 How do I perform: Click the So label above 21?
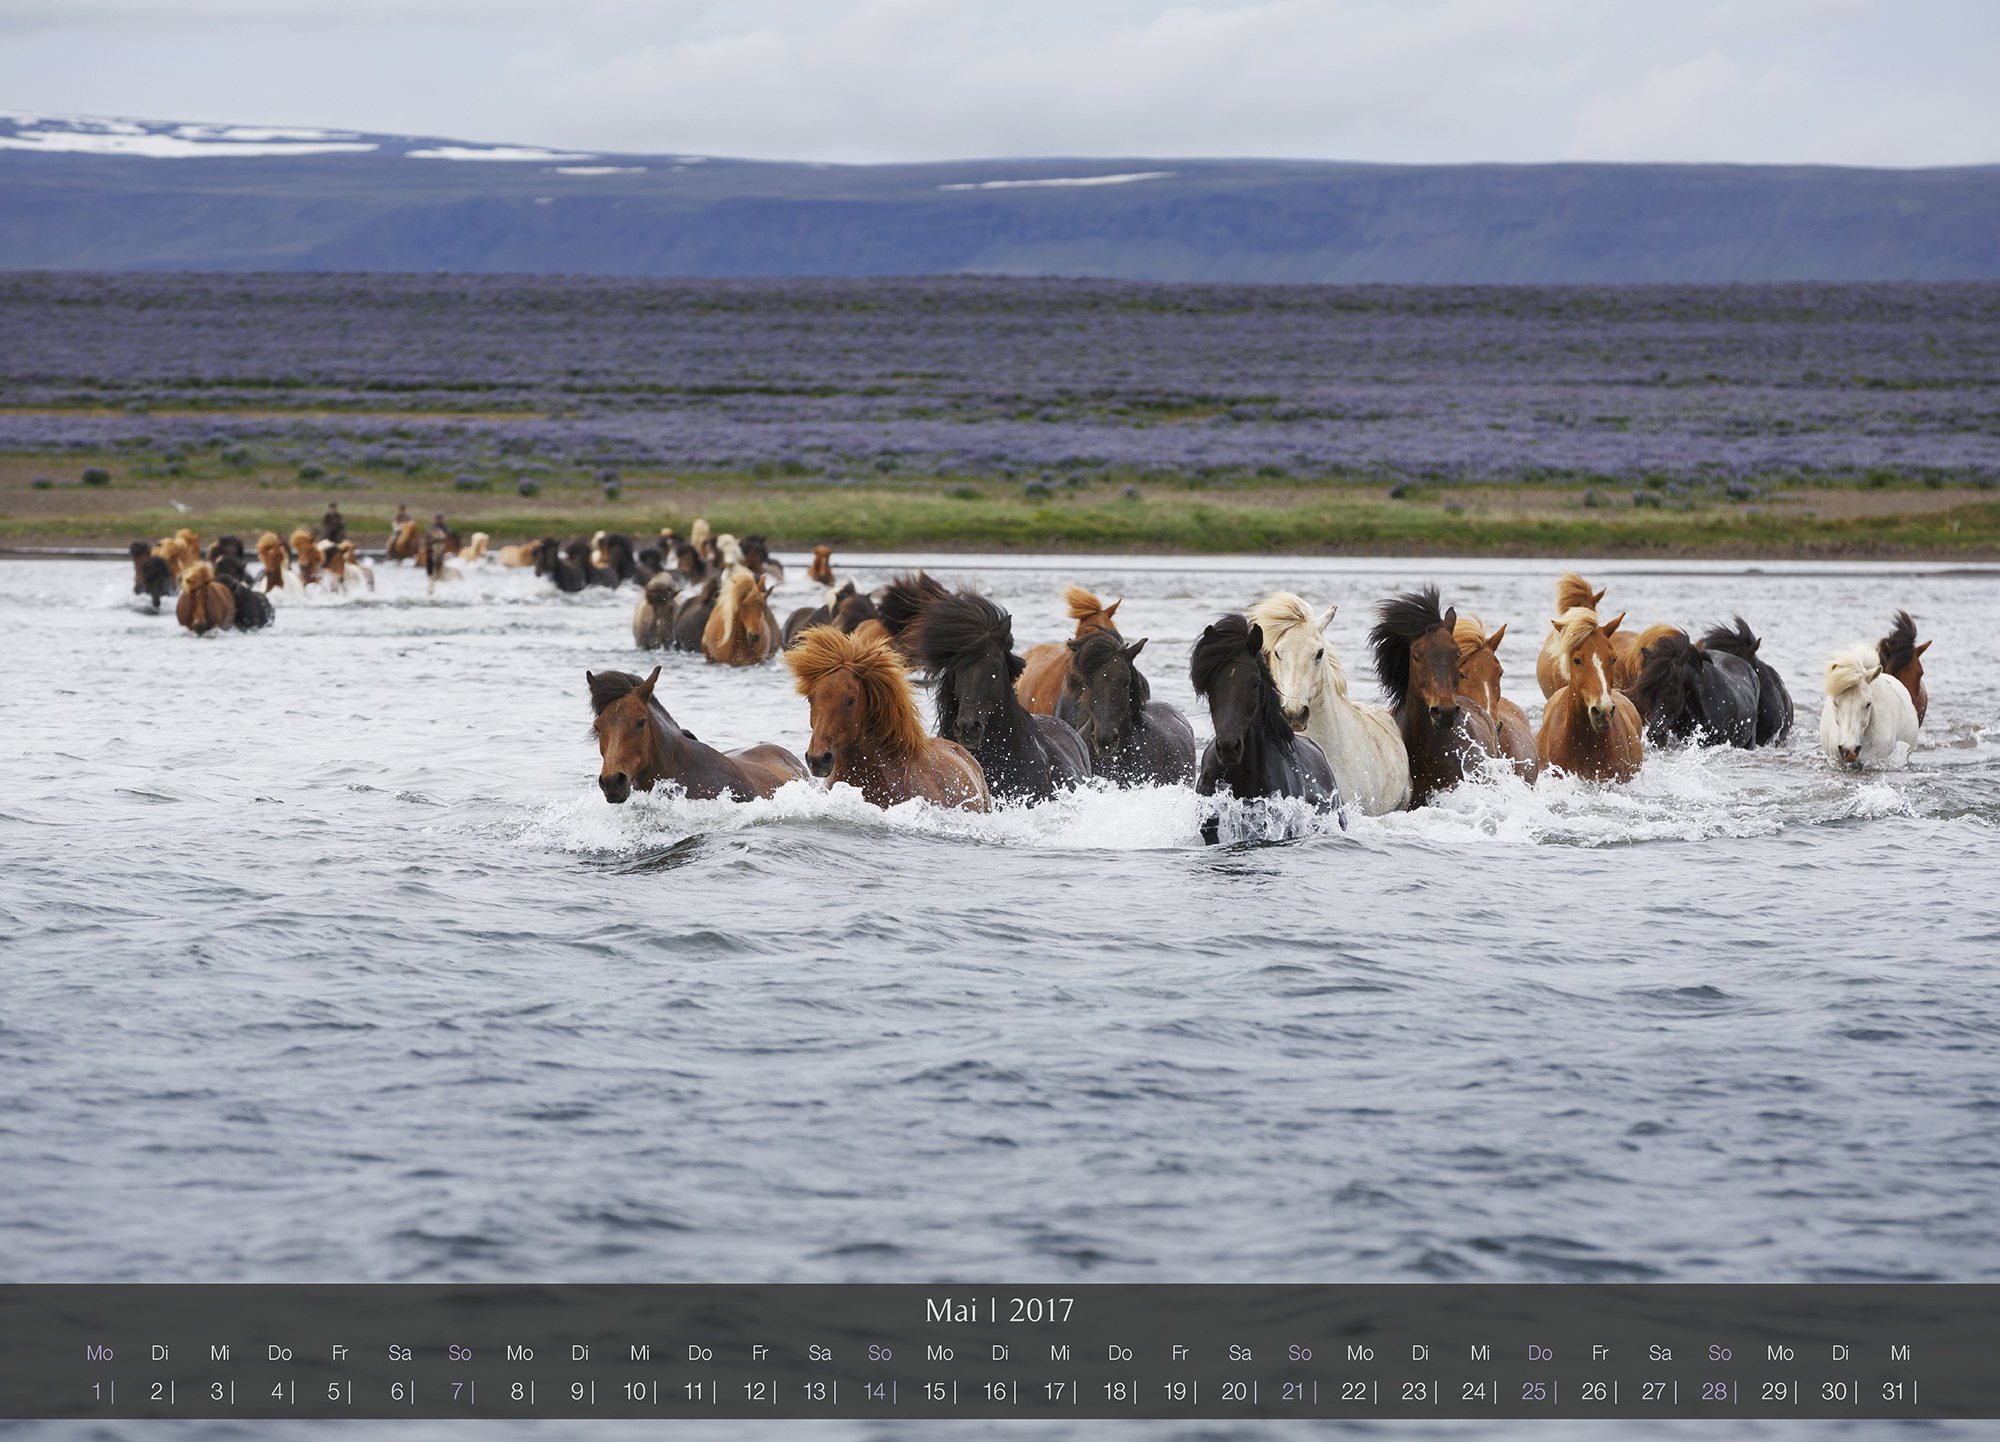pos(1299,1353)
